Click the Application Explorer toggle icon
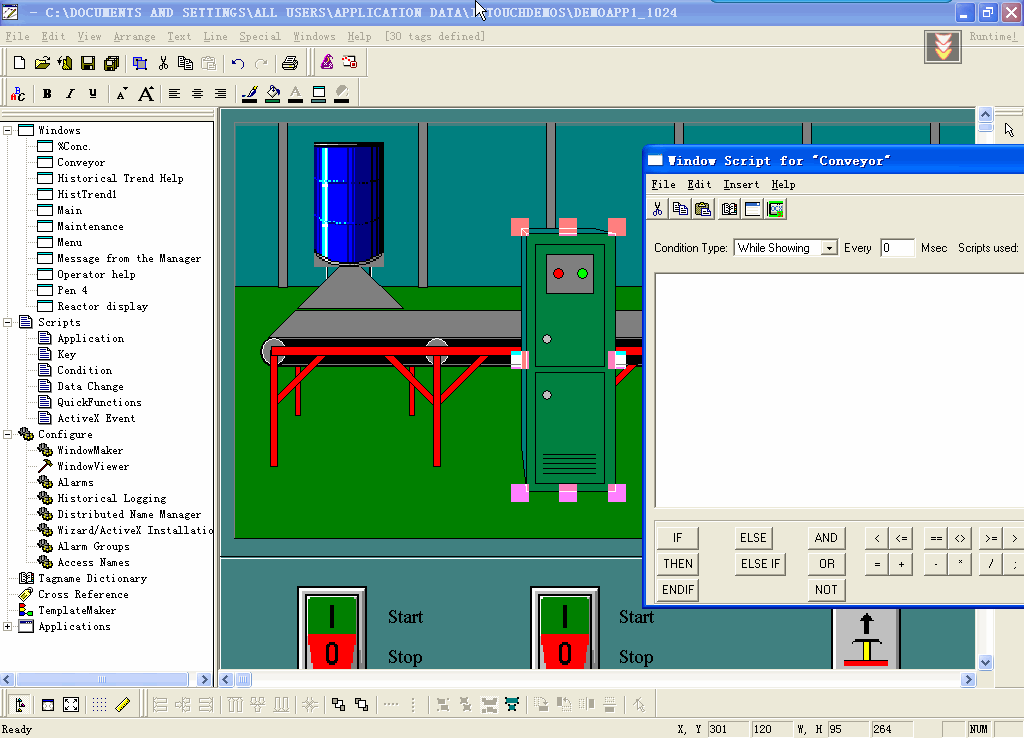 (20, 705)
